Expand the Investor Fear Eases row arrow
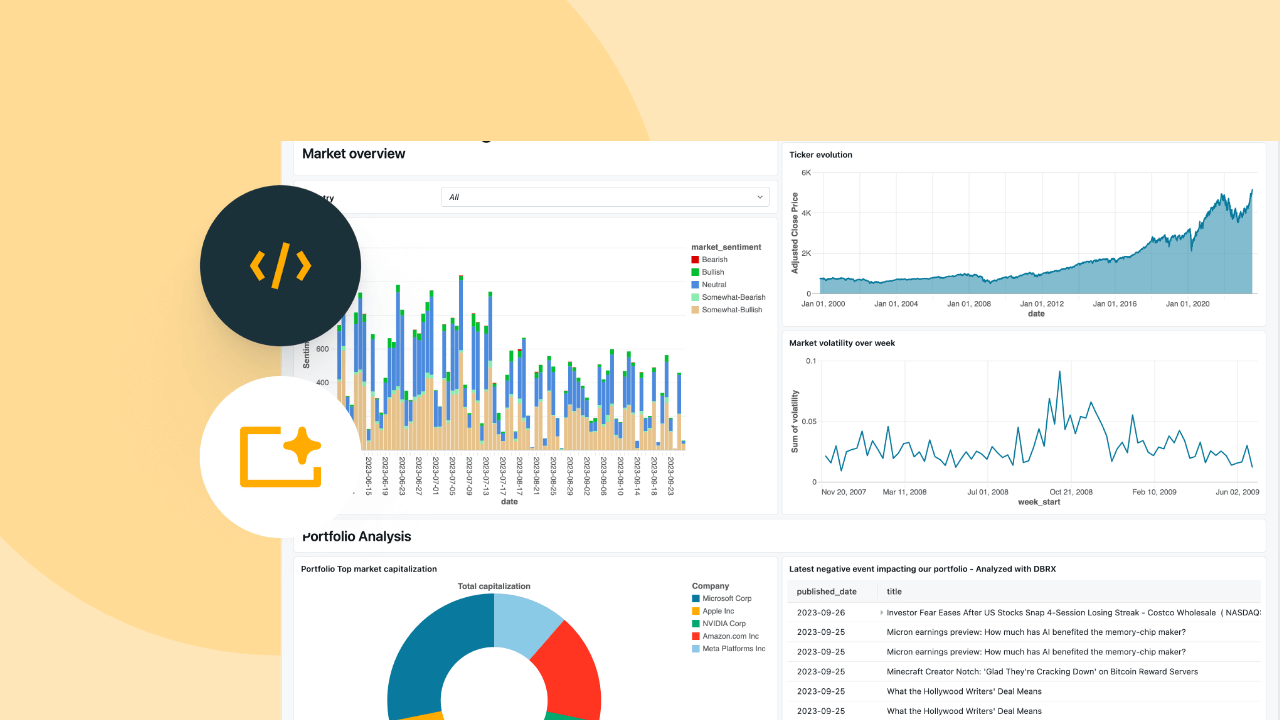This screenshot has width=1280, height=720. tap(881, 612)
